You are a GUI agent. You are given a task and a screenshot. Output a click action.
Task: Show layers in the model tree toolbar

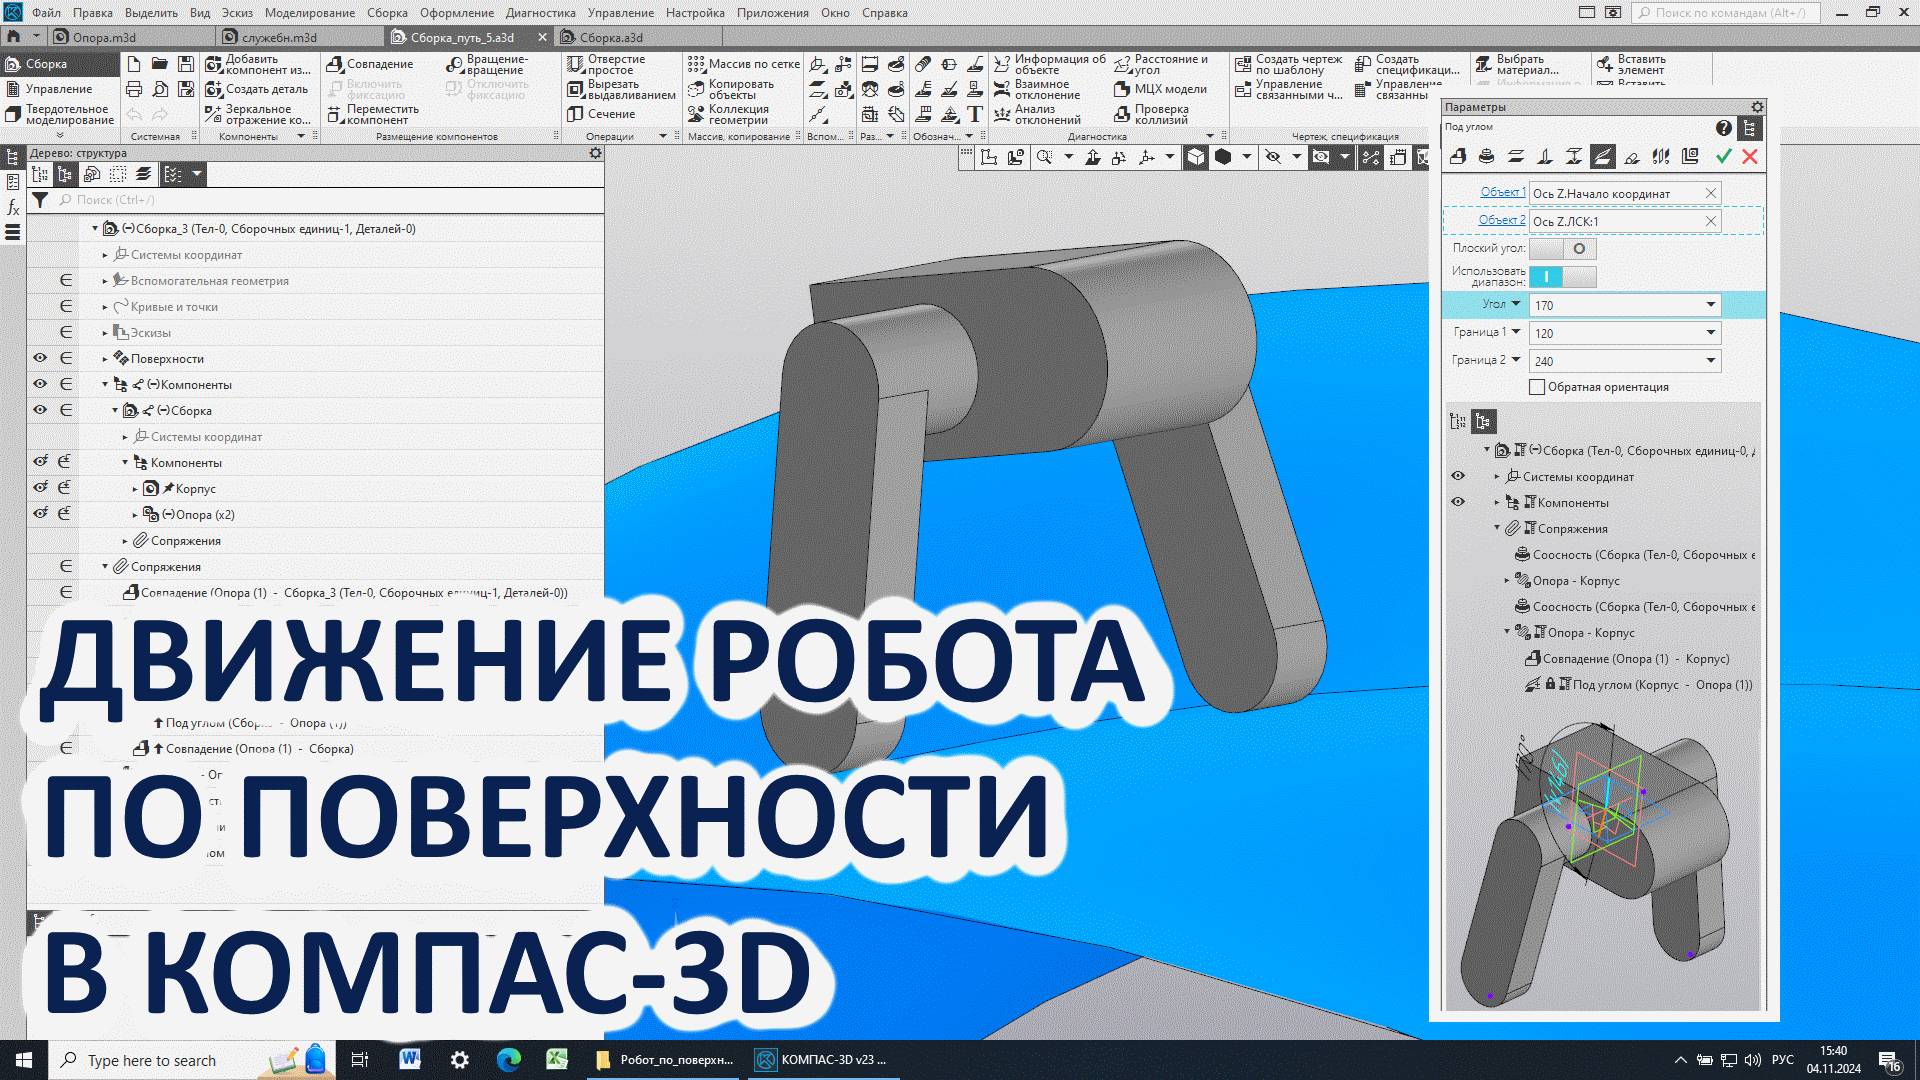click(144, 174)
